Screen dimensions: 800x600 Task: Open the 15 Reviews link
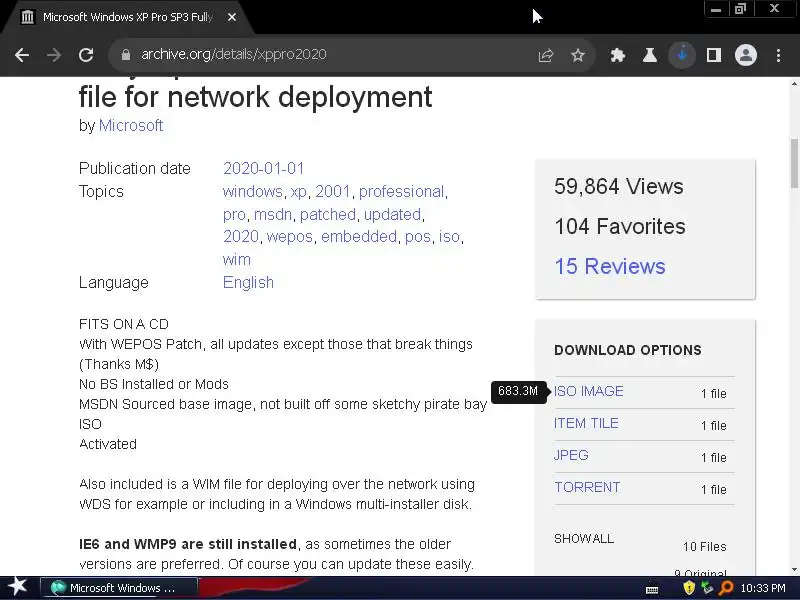pyautogui.click(x=610, y=266)
